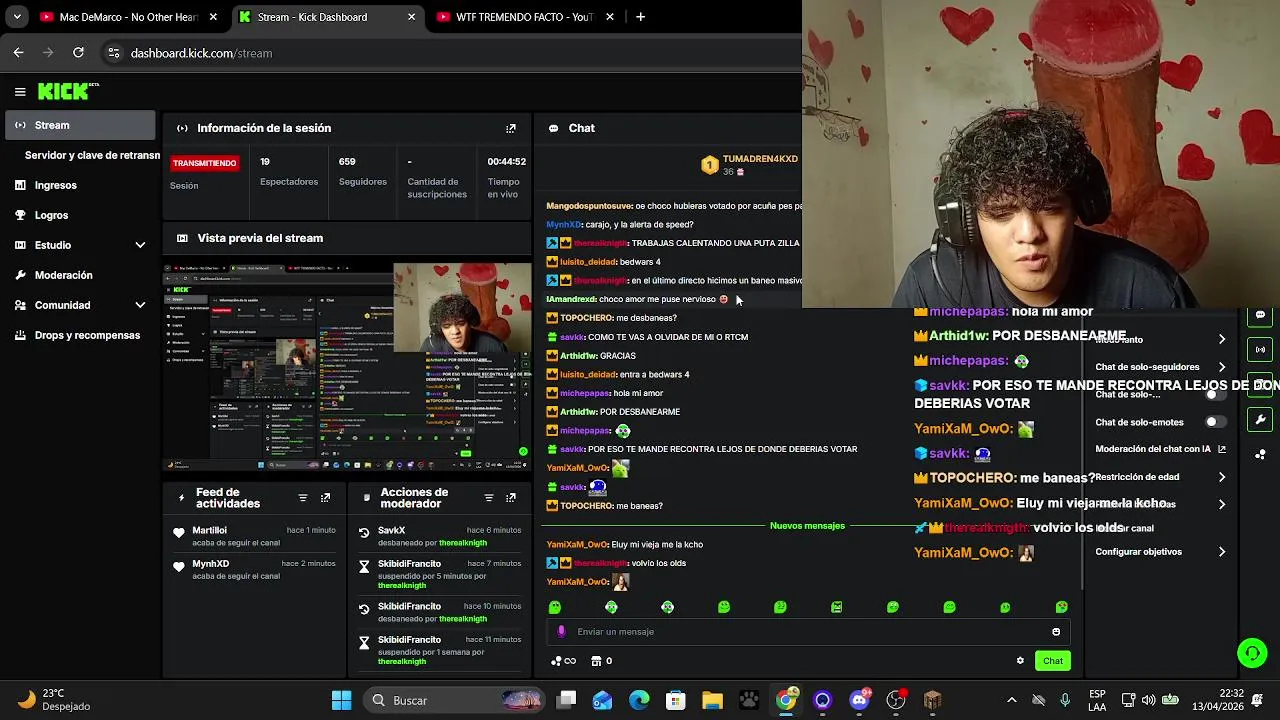Select Stream in the sidebar
Image resolution: width=1280 pixels, height=720 pixels.
[80, 125]
